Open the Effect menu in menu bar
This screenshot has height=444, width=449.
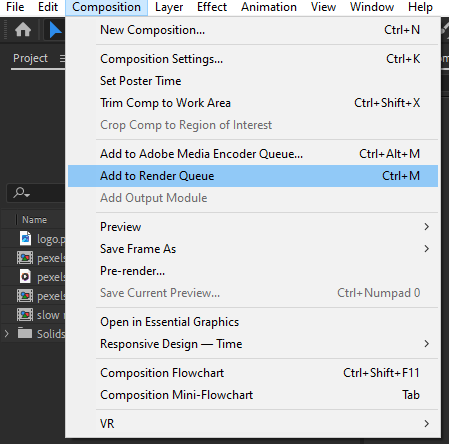click(212, 7)
